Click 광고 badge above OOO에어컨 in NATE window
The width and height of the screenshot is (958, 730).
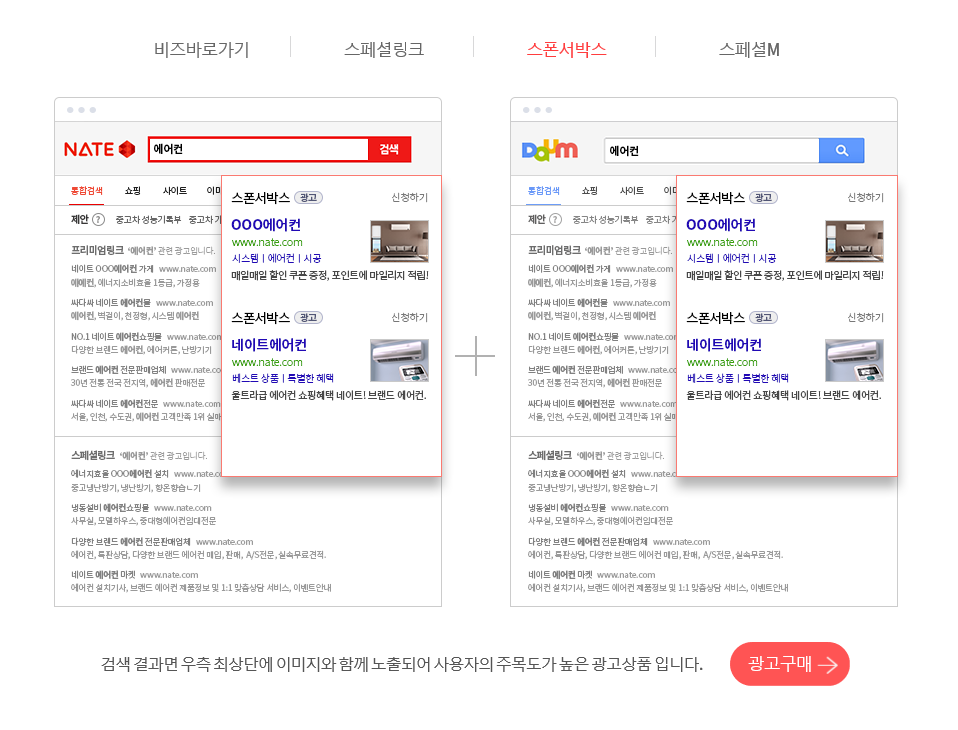pyautogui.click(x=309, y=197)
